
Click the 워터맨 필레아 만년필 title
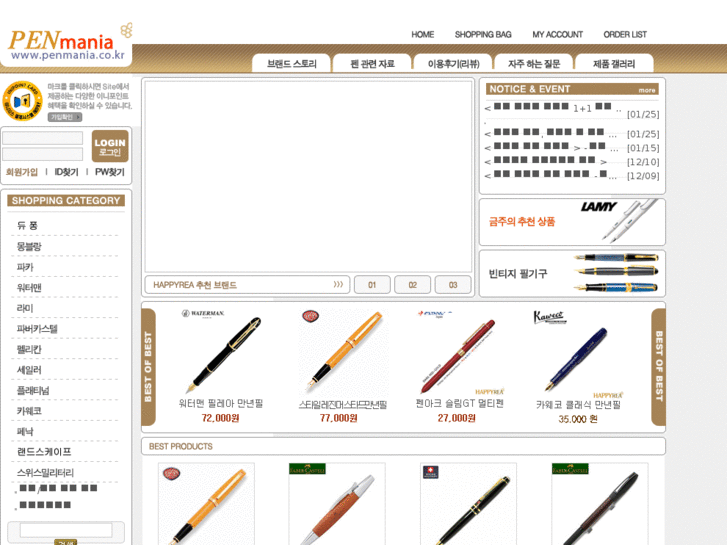[221, 404]
